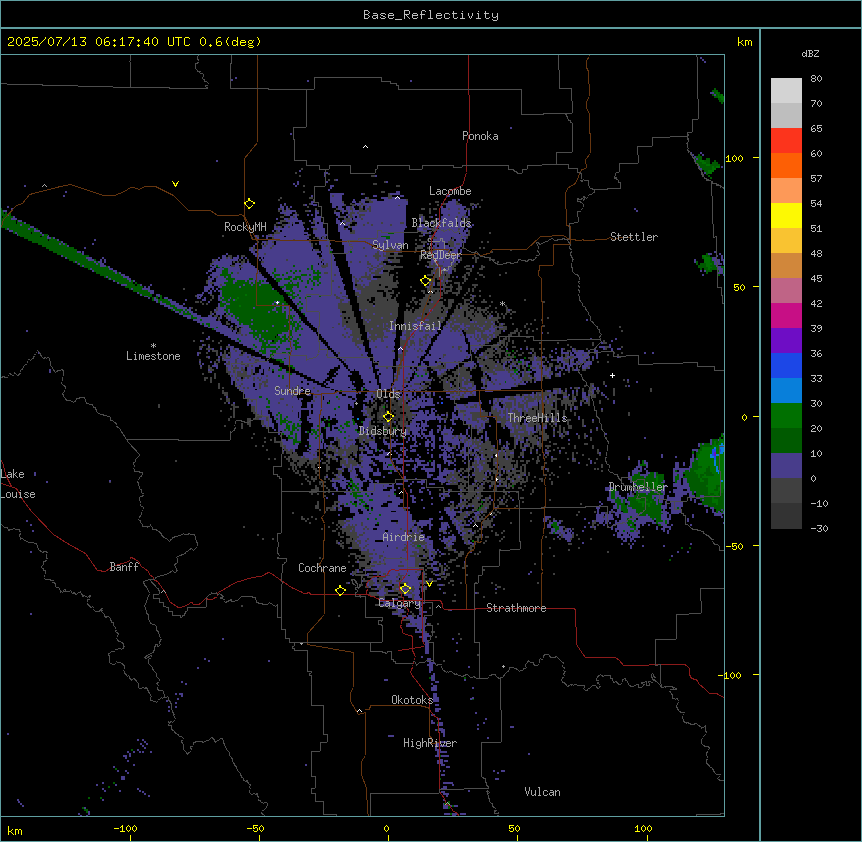
Task: Click the 50 tick on bottom axis
Action: (x=515, y=829)
